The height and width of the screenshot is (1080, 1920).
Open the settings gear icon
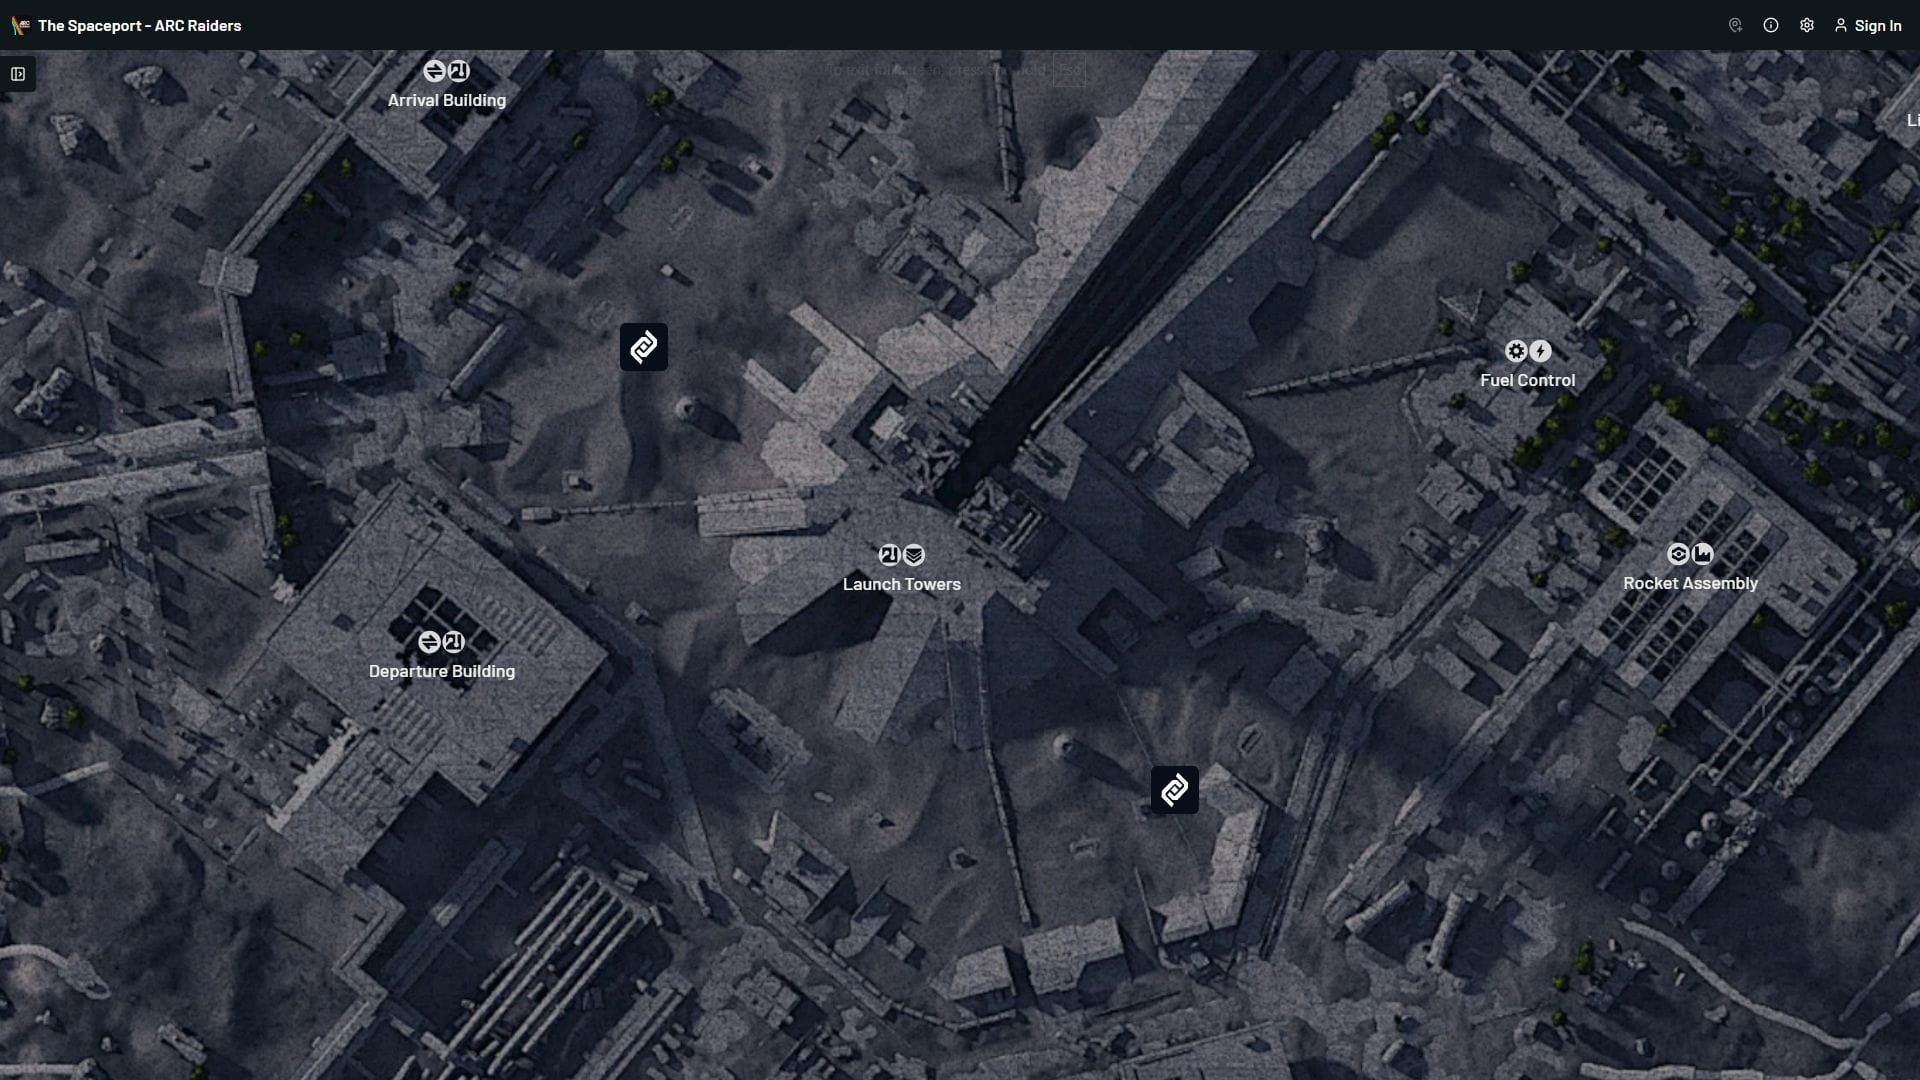(x=1807, y=26)
